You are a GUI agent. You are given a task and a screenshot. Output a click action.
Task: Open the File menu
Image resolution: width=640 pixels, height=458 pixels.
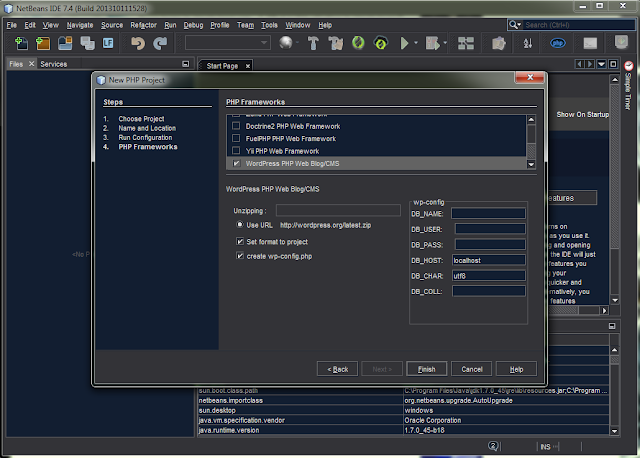click(x=11, y=25)
